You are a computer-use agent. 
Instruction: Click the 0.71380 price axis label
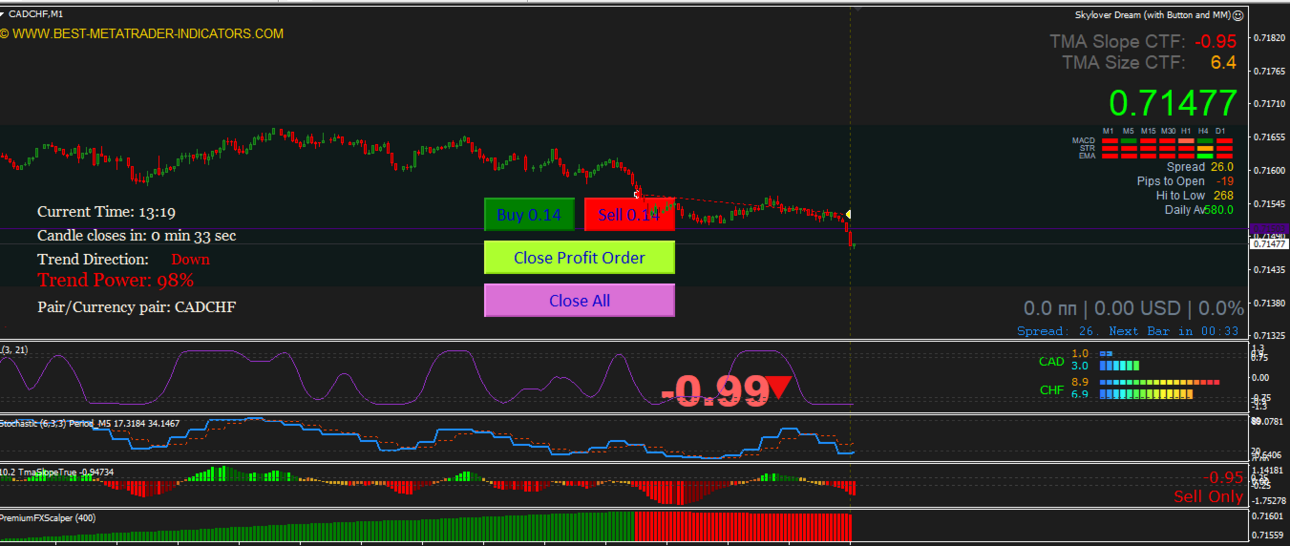(x=1270, y=302)
